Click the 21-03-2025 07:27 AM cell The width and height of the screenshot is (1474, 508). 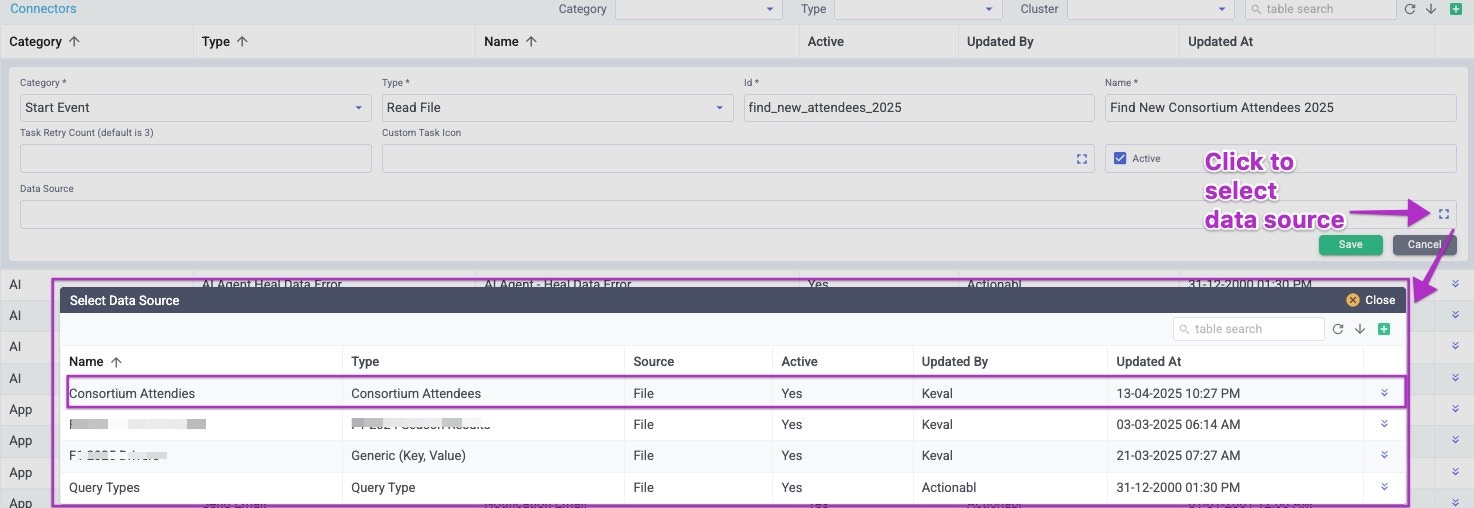(1178, 456)
